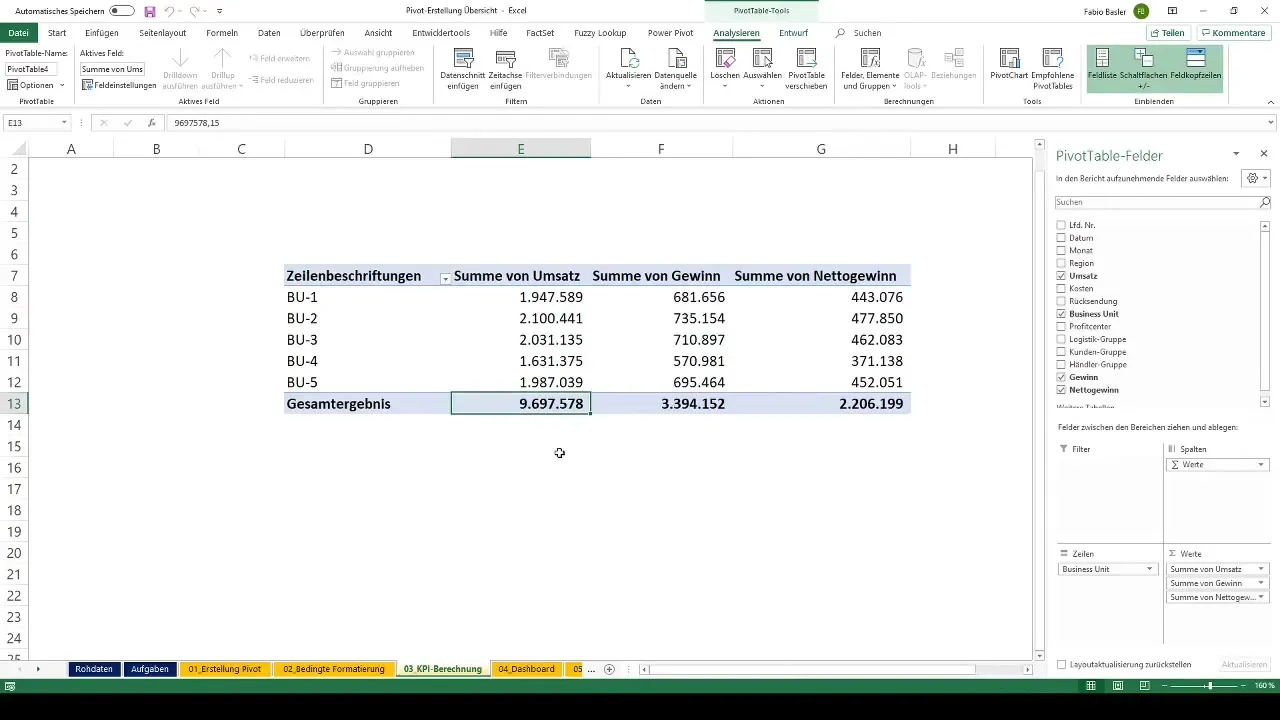Check the Region field checkbox

1062,263
